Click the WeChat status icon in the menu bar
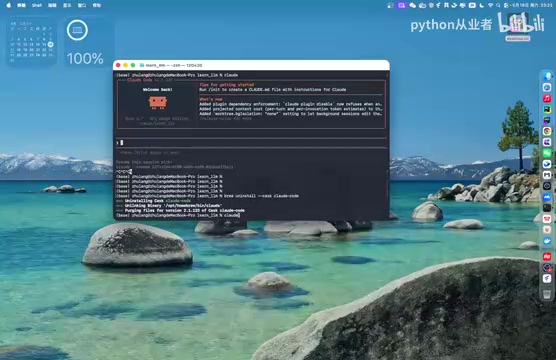This screenshot has height=360, width=556. 412,5
